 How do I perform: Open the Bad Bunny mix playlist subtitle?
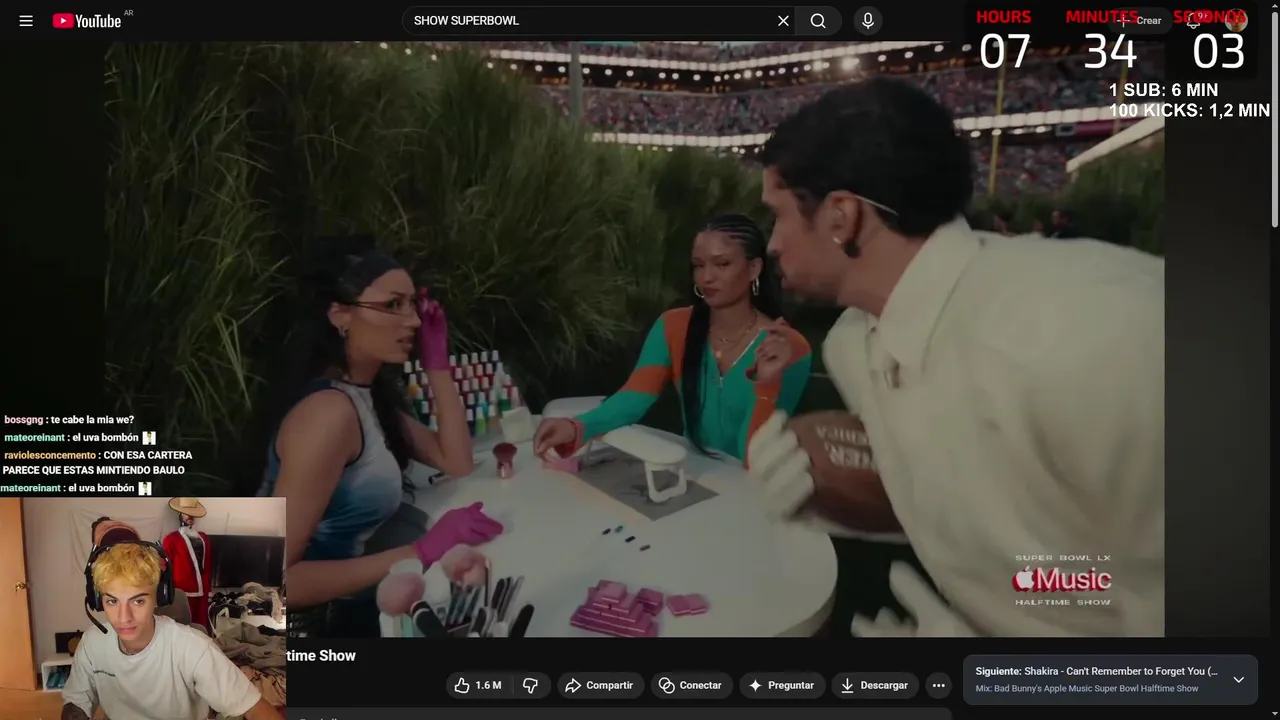pos(1087,689)
